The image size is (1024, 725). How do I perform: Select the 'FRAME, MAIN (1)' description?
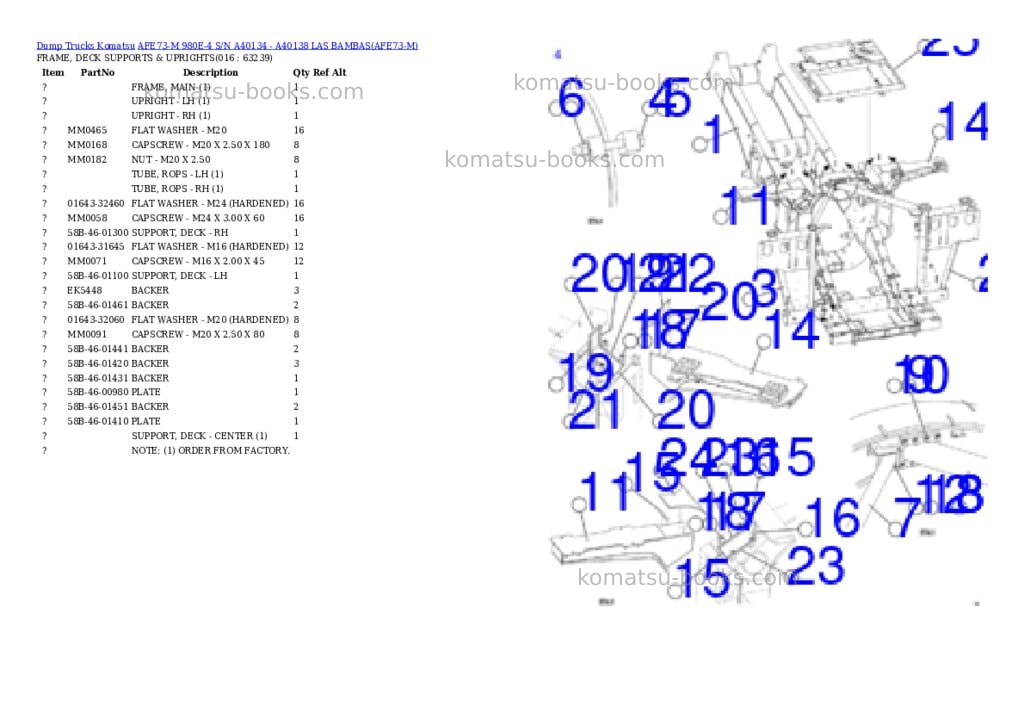coord(170,87)
